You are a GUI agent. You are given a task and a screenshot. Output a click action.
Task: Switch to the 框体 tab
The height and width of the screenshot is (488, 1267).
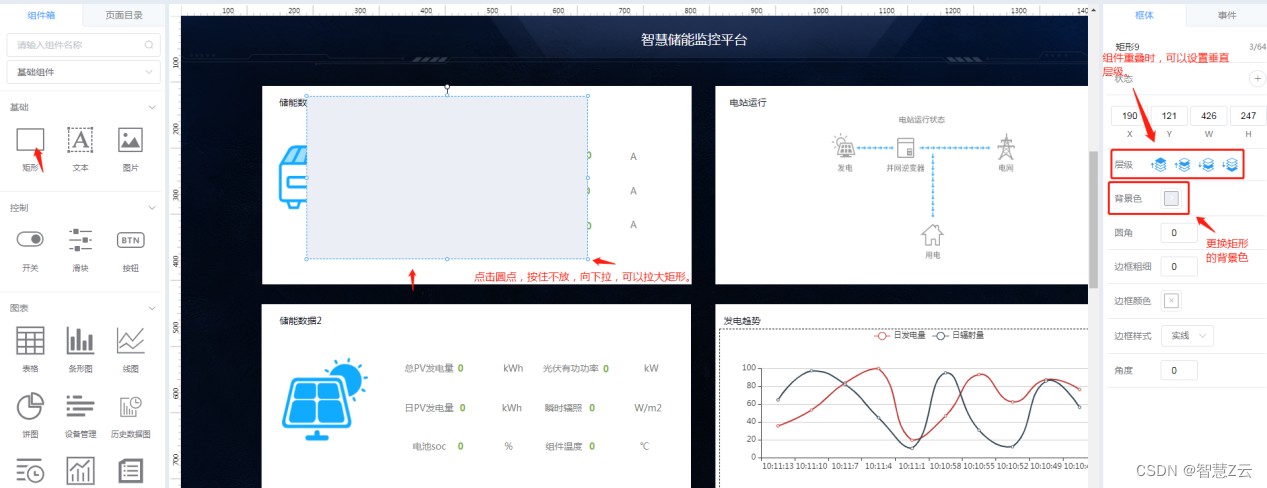pos(1144,15)
